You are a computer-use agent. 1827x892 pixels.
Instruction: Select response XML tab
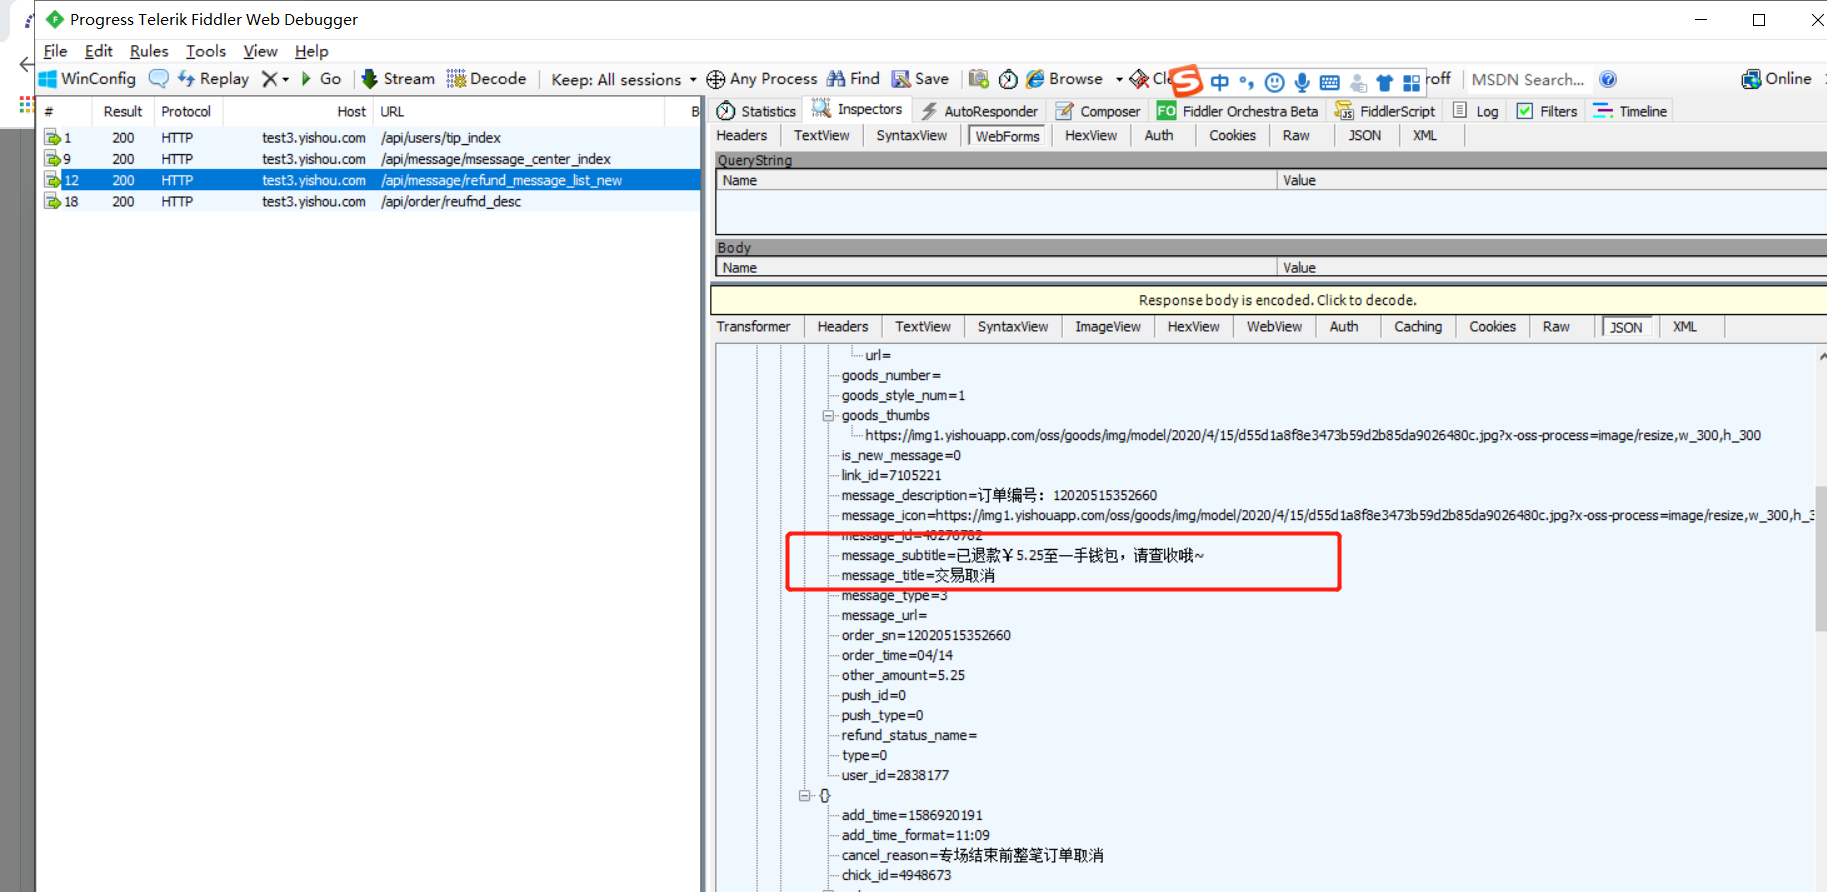click(x=1684, y=326)
